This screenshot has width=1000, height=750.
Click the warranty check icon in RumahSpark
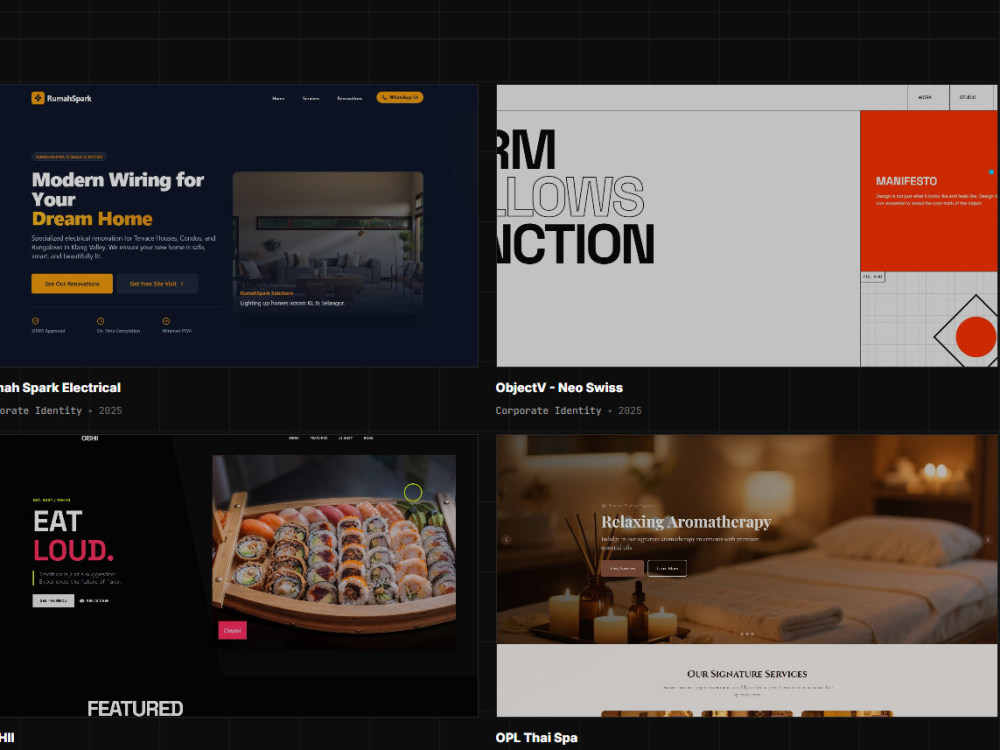[x=166, y=321]
